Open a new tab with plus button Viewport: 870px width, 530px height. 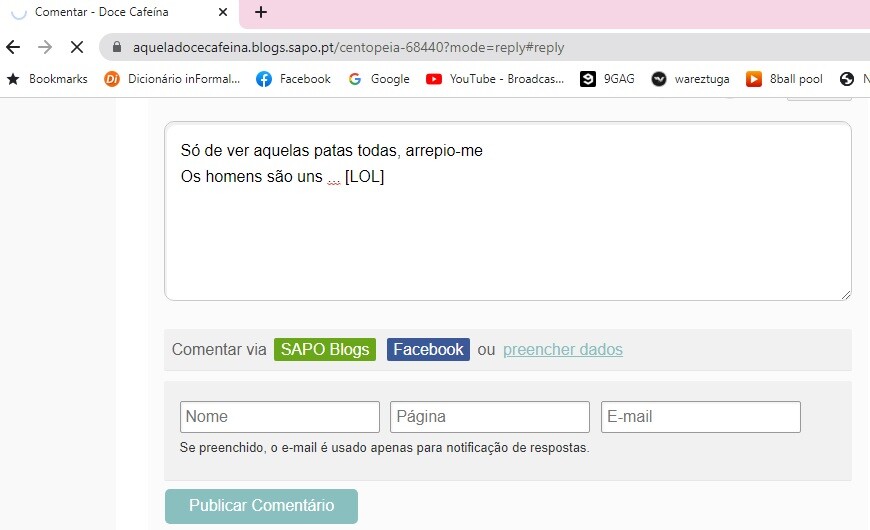261,12
